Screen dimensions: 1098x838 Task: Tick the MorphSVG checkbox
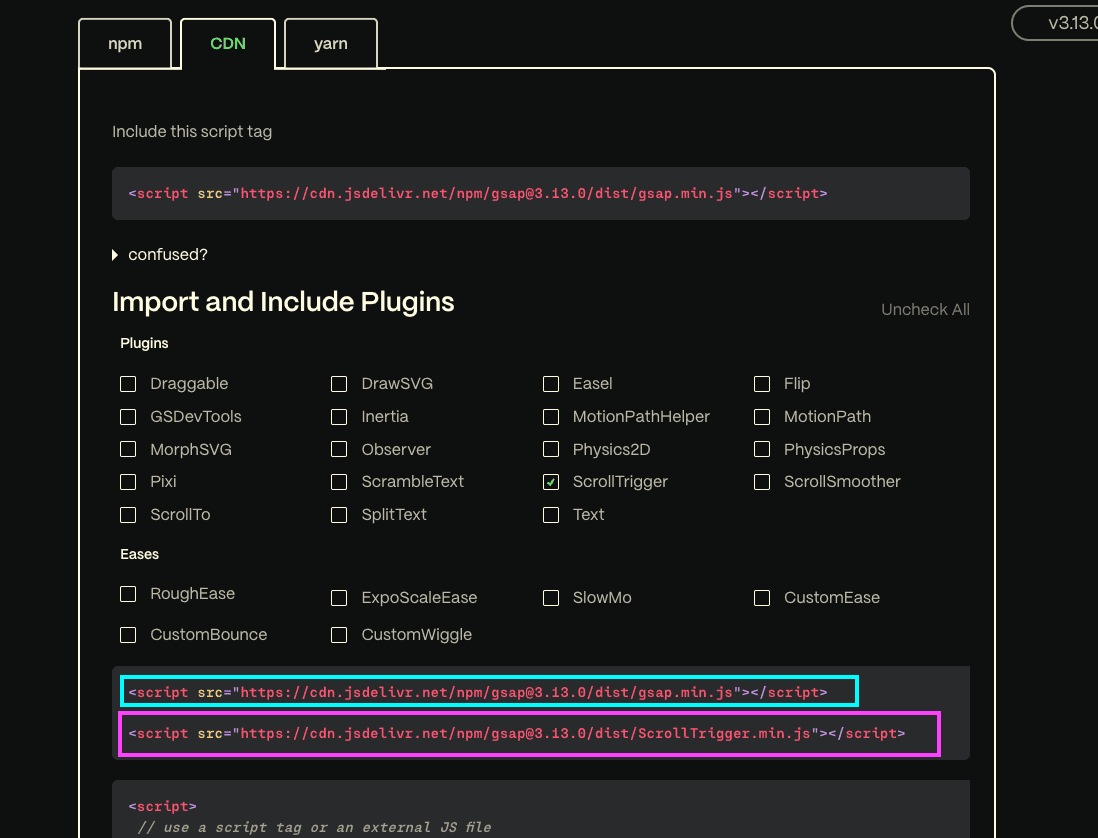click(x=128, y=450)
